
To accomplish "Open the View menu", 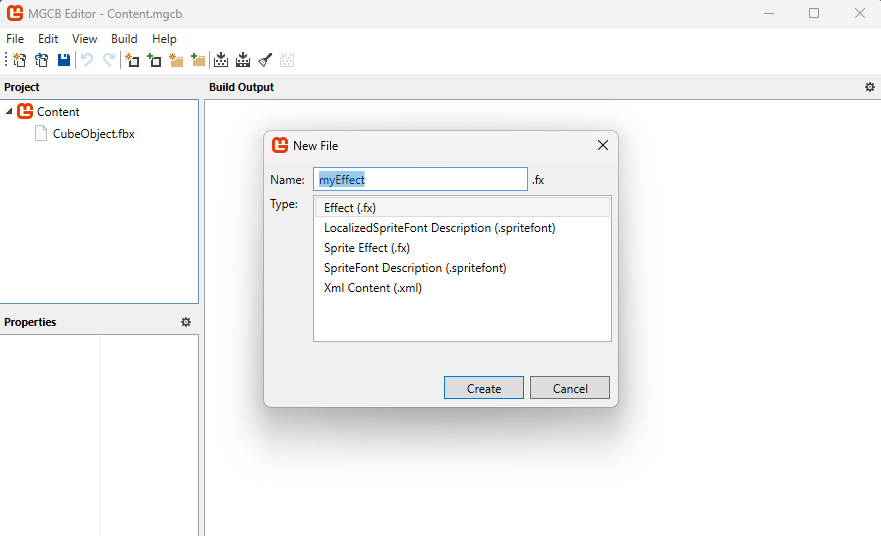I will click(x=84, y=39).
